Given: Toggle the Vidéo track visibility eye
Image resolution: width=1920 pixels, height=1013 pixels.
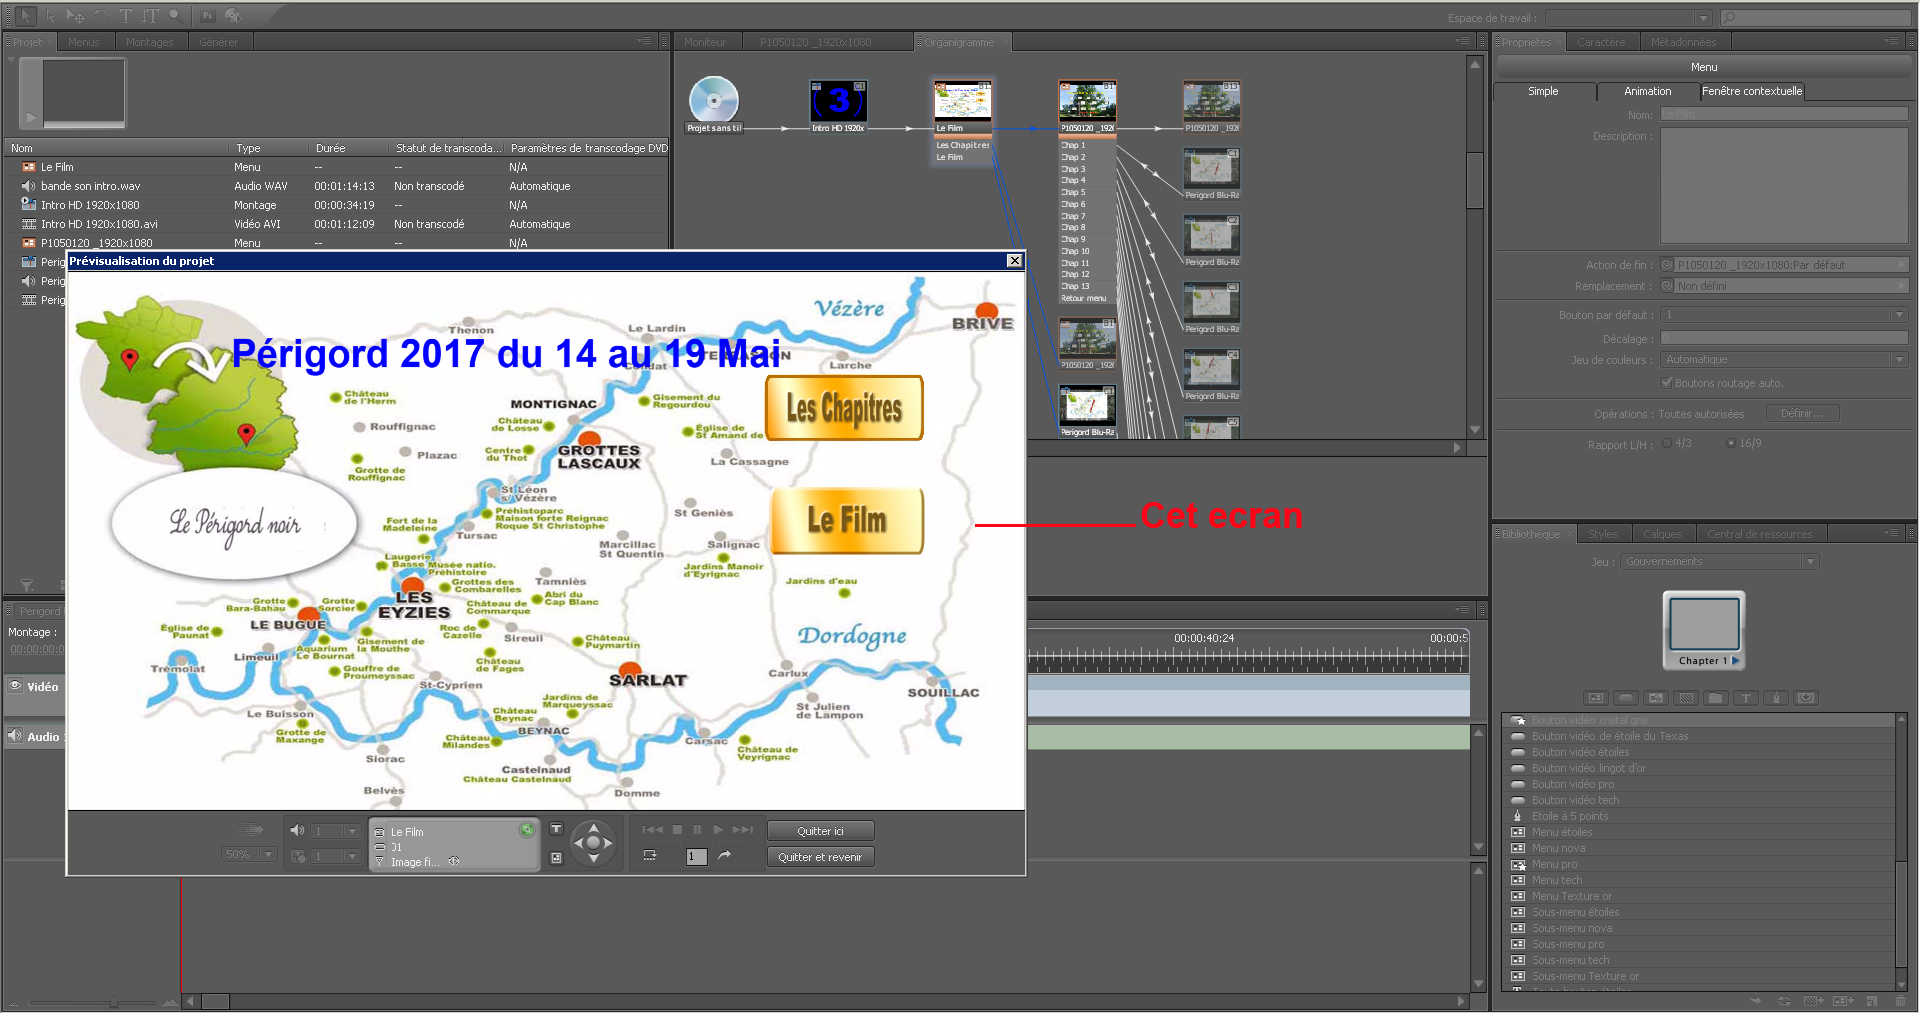Looking at the screenshot, I should pos(16,686).
